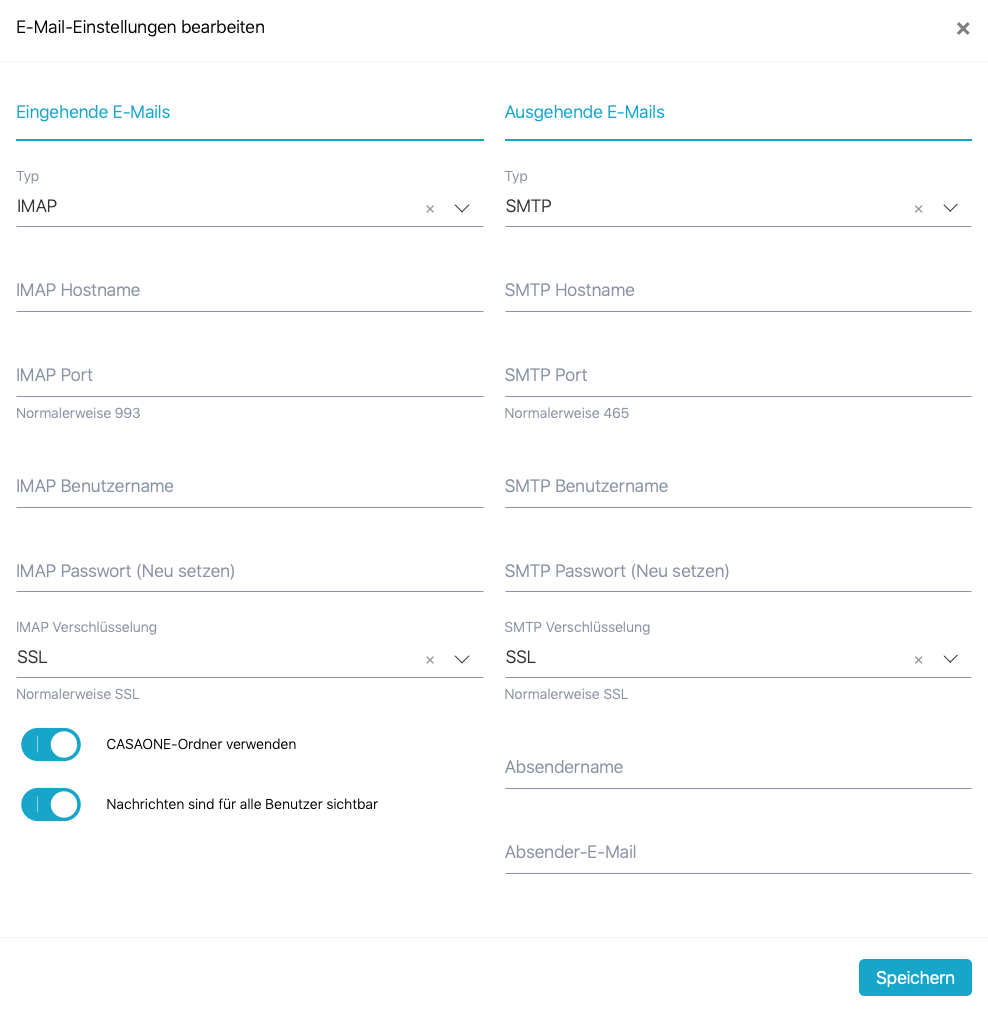The width and height of the screenshot is (988, 1014).
Task: Clear the incoming IMAP type selection
Action: [430, 209]
